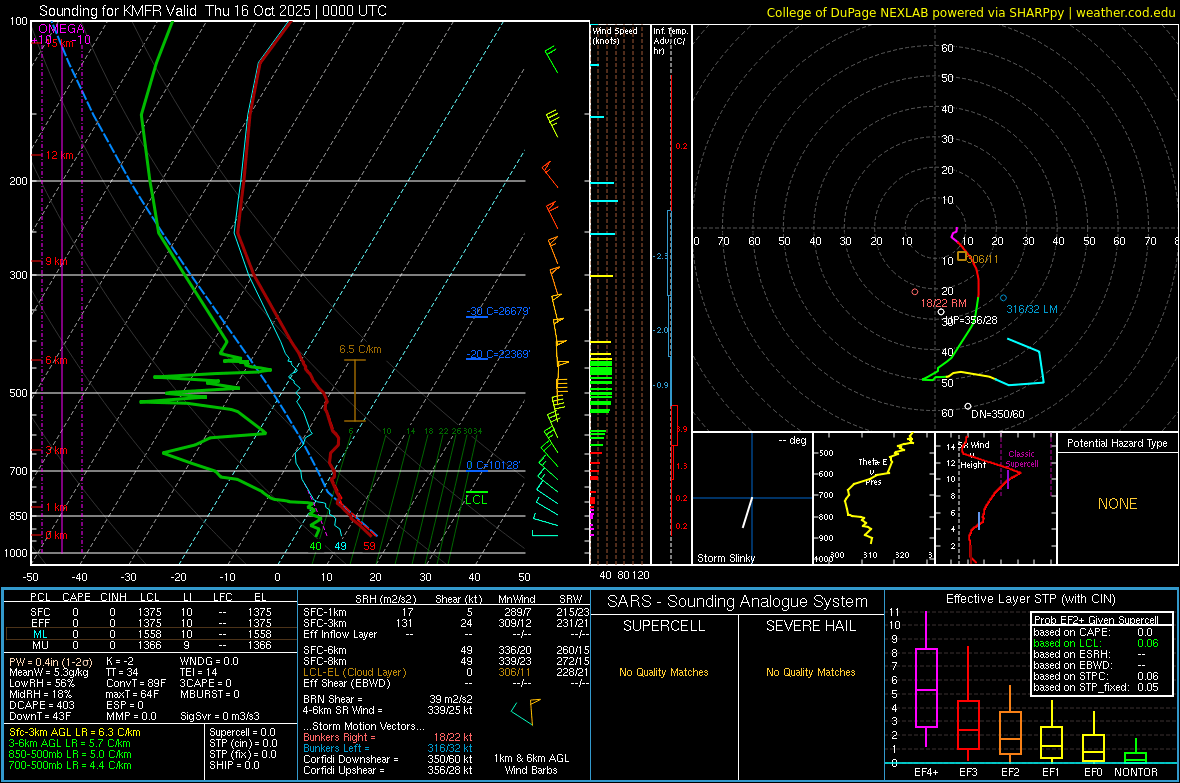Click the red surface temperature value 59

coord(370,546)
